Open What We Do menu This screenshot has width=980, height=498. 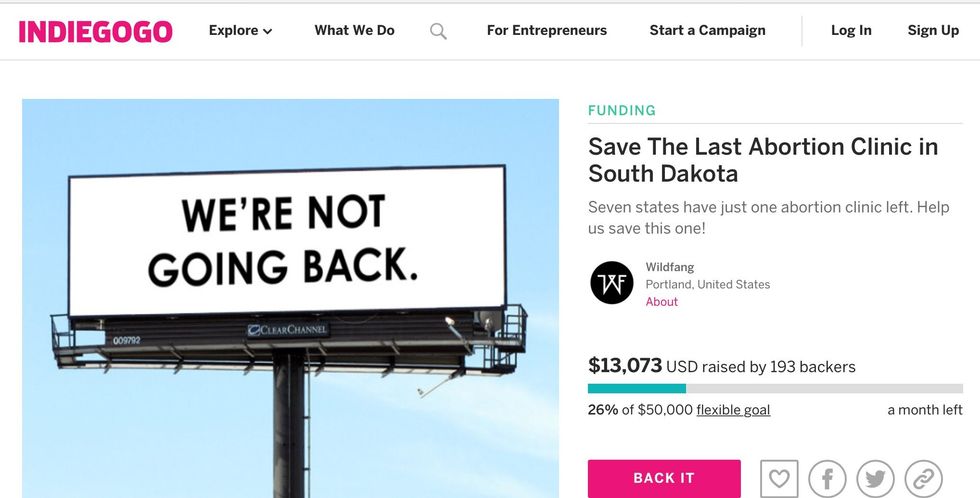point(354,31)
